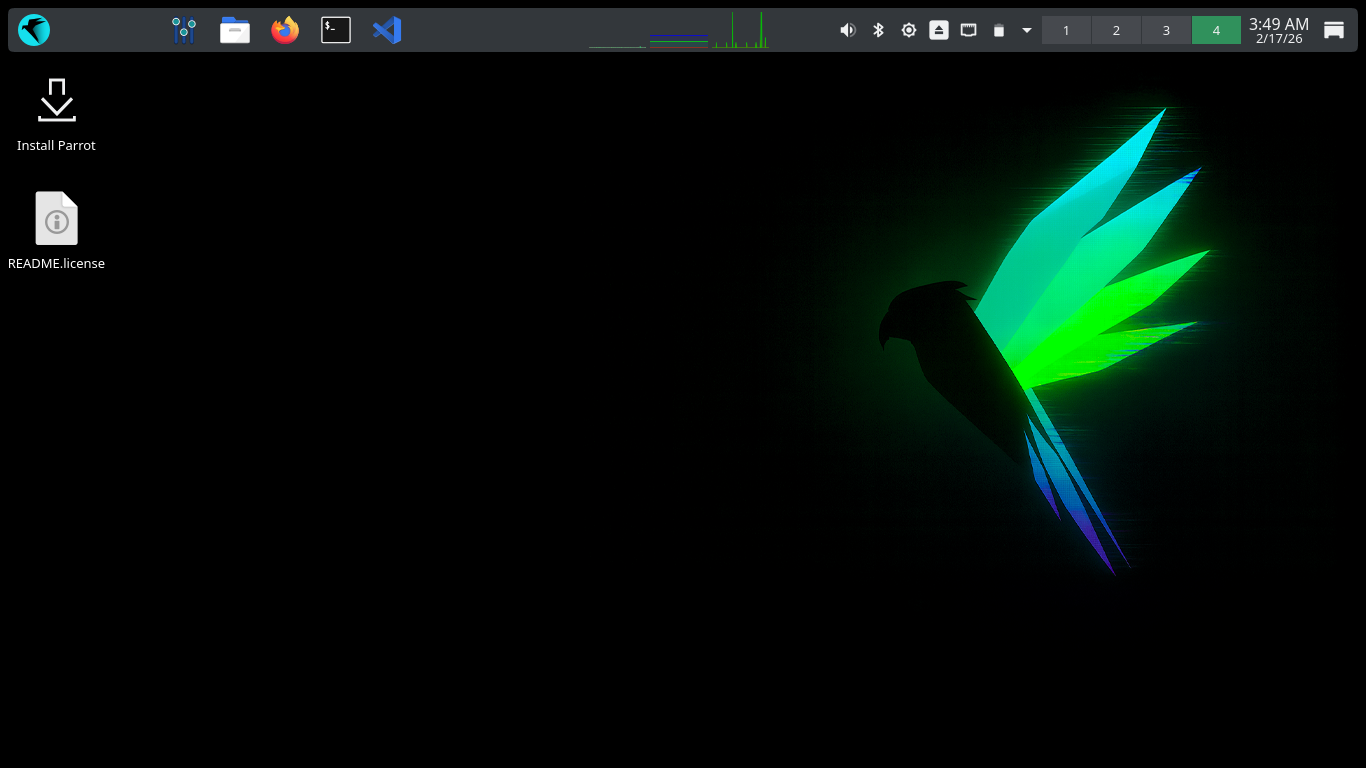Open the brightness settings tray icon
Image resolution: width=1366 pixels, height=768 pixels.
click(x=908, y=30)
